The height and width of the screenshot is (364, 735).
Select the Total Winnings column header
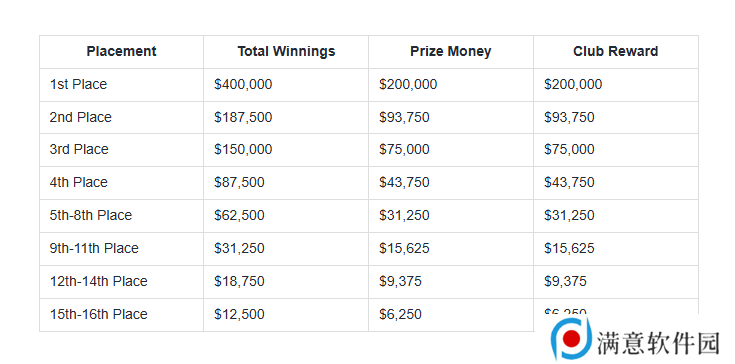[286, 52]
